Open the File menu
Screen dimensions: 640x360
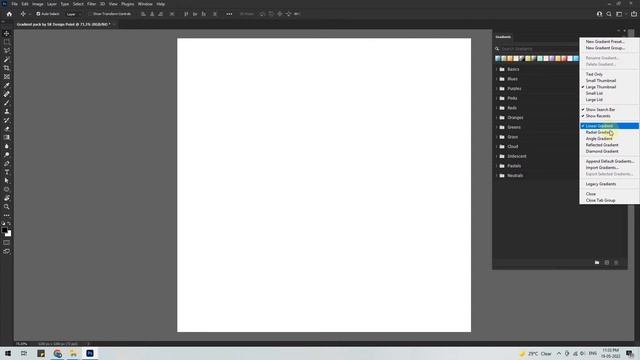pyautogui.click(x=14, y=4)
